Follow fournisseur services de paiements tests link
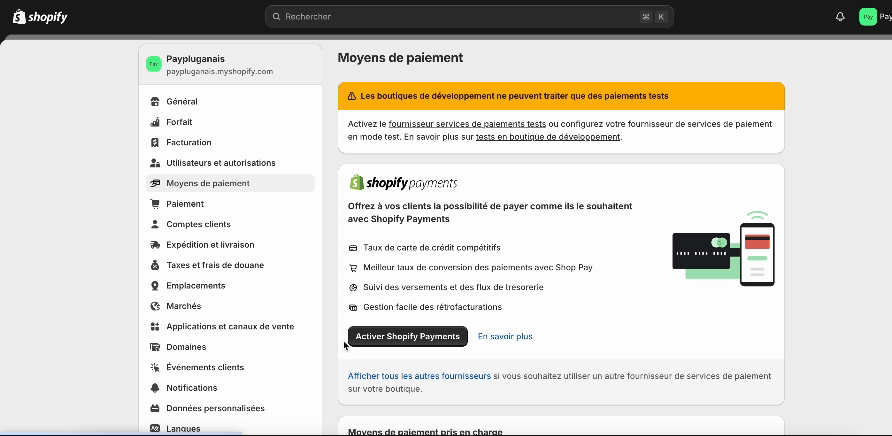 coord(467,124)
